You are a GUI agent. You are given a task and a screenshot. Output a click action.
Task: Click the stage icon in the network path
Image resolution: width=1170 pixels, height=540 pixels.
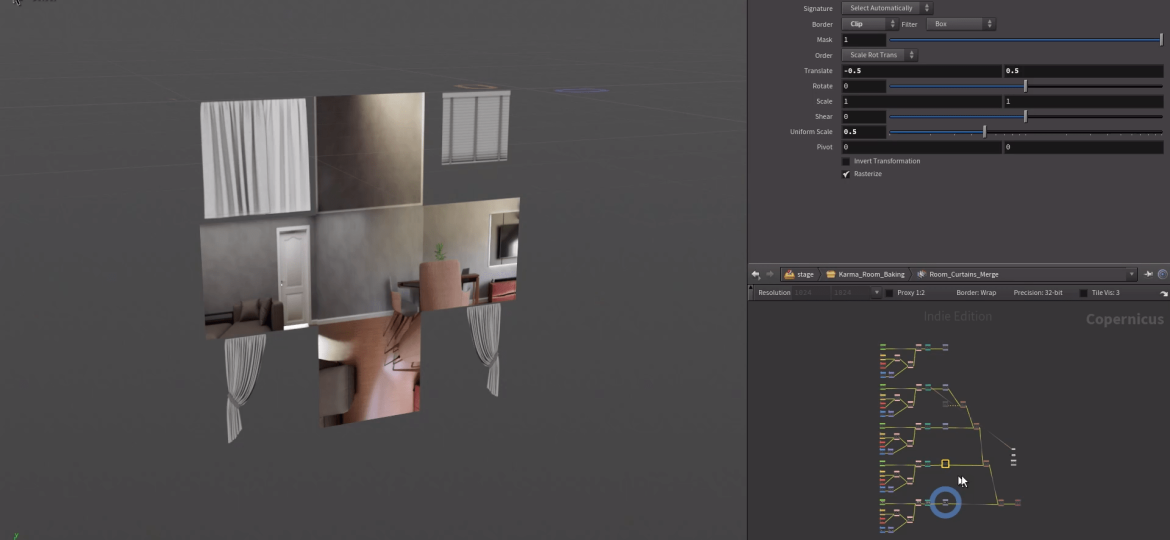[x=790, y=274]
